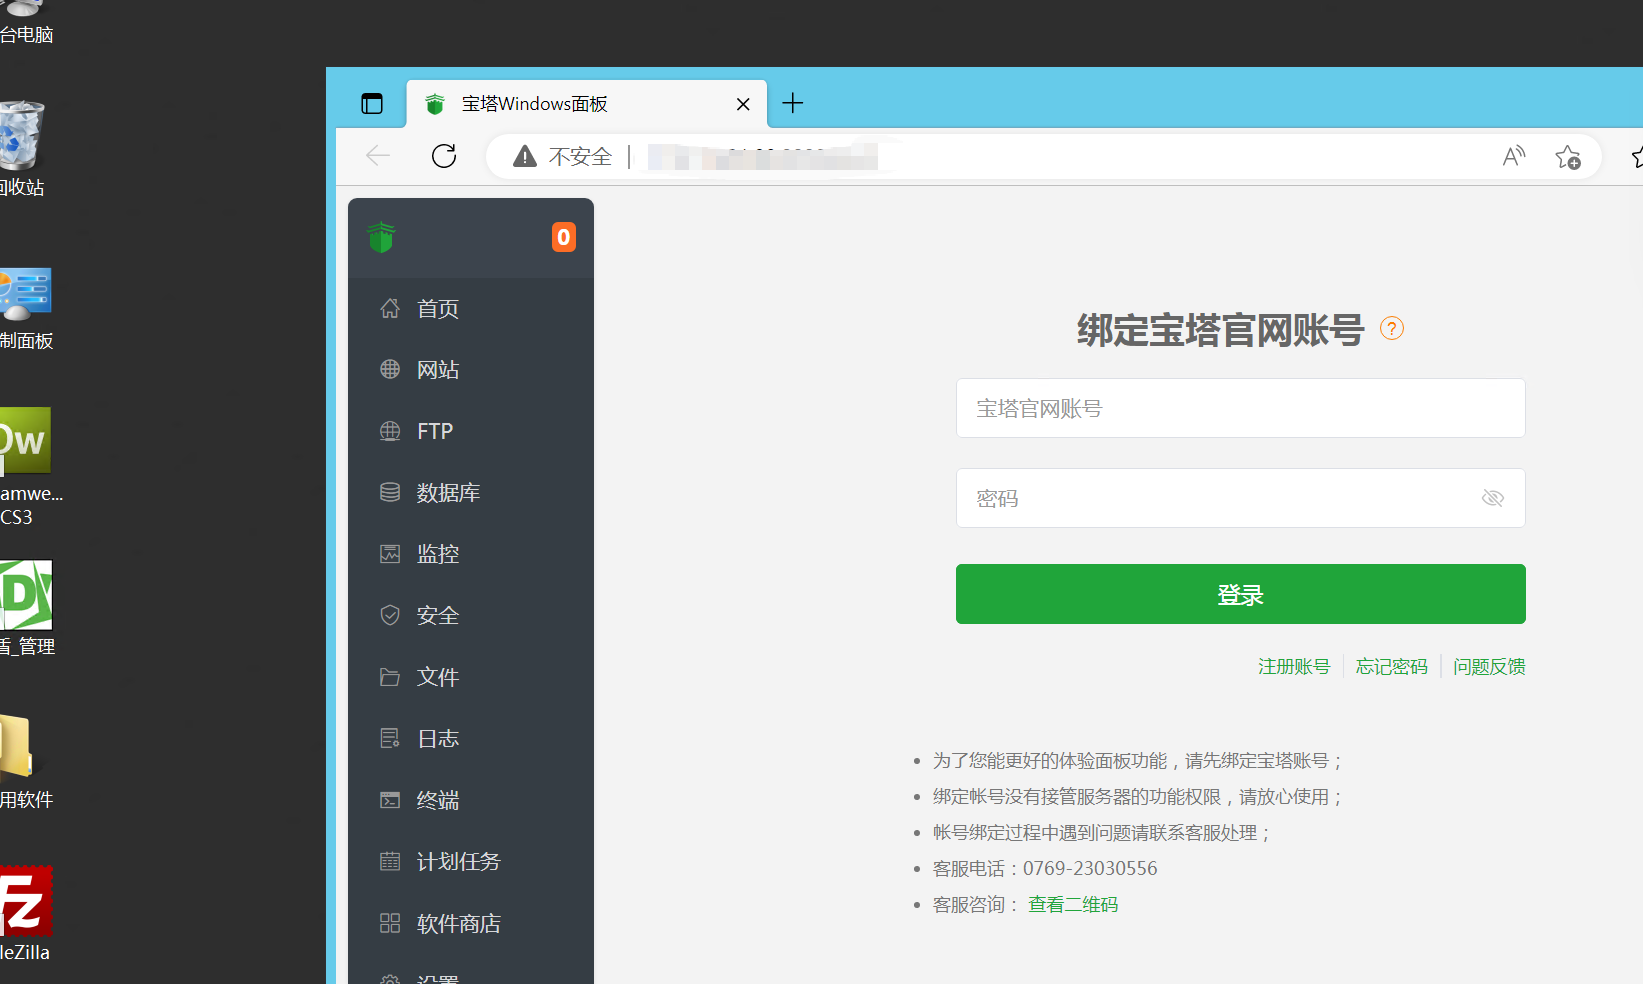Open the 数据库 panel

point(448,492)
